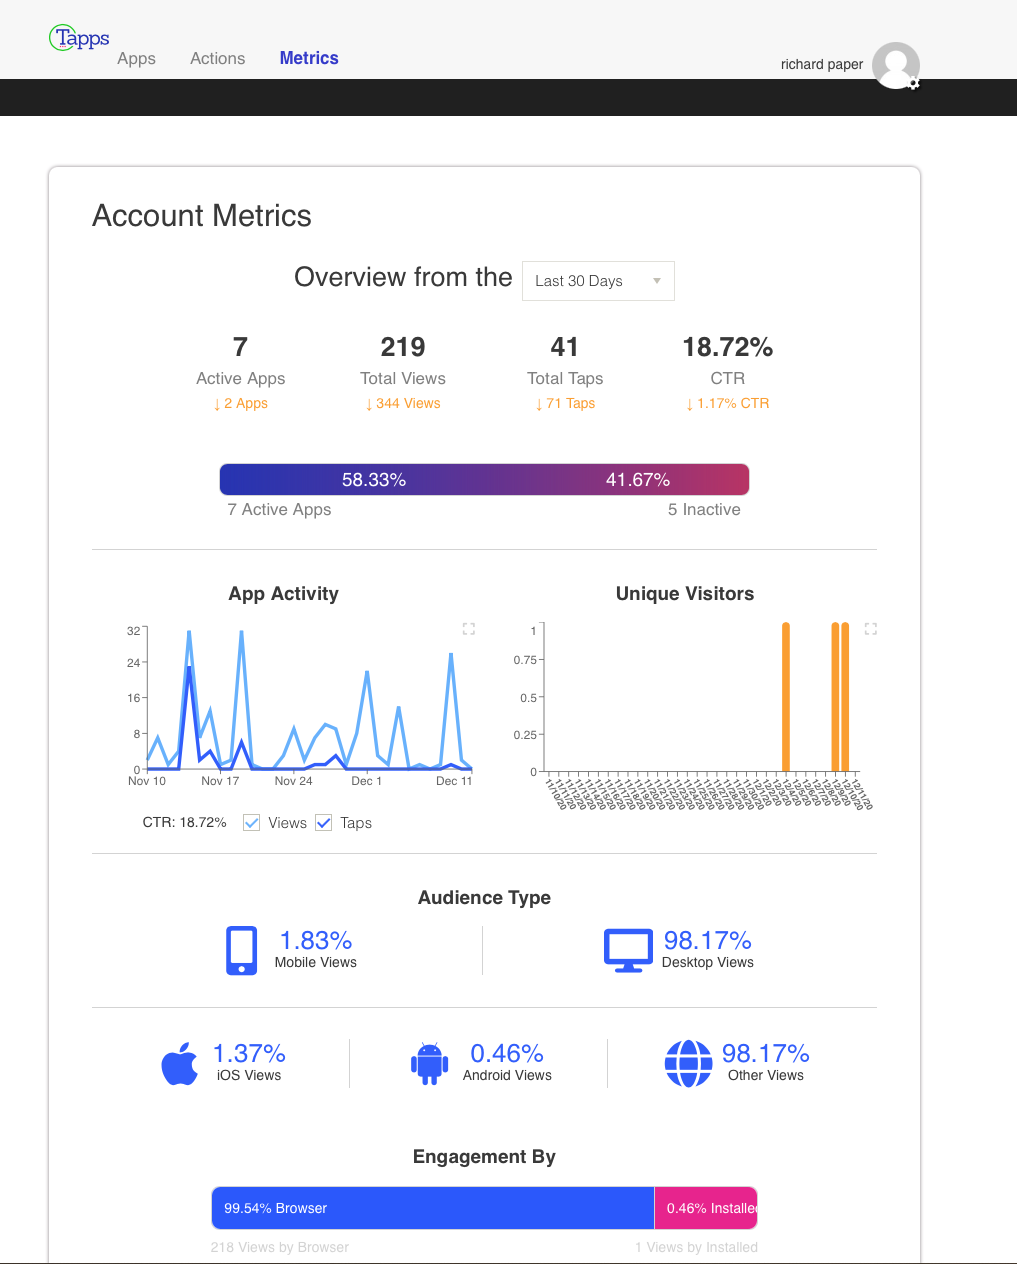This screenshot has height=1264, width=1017.
Task: Open the Last 30 Days dropdown
Action: [x=597, y=281]
